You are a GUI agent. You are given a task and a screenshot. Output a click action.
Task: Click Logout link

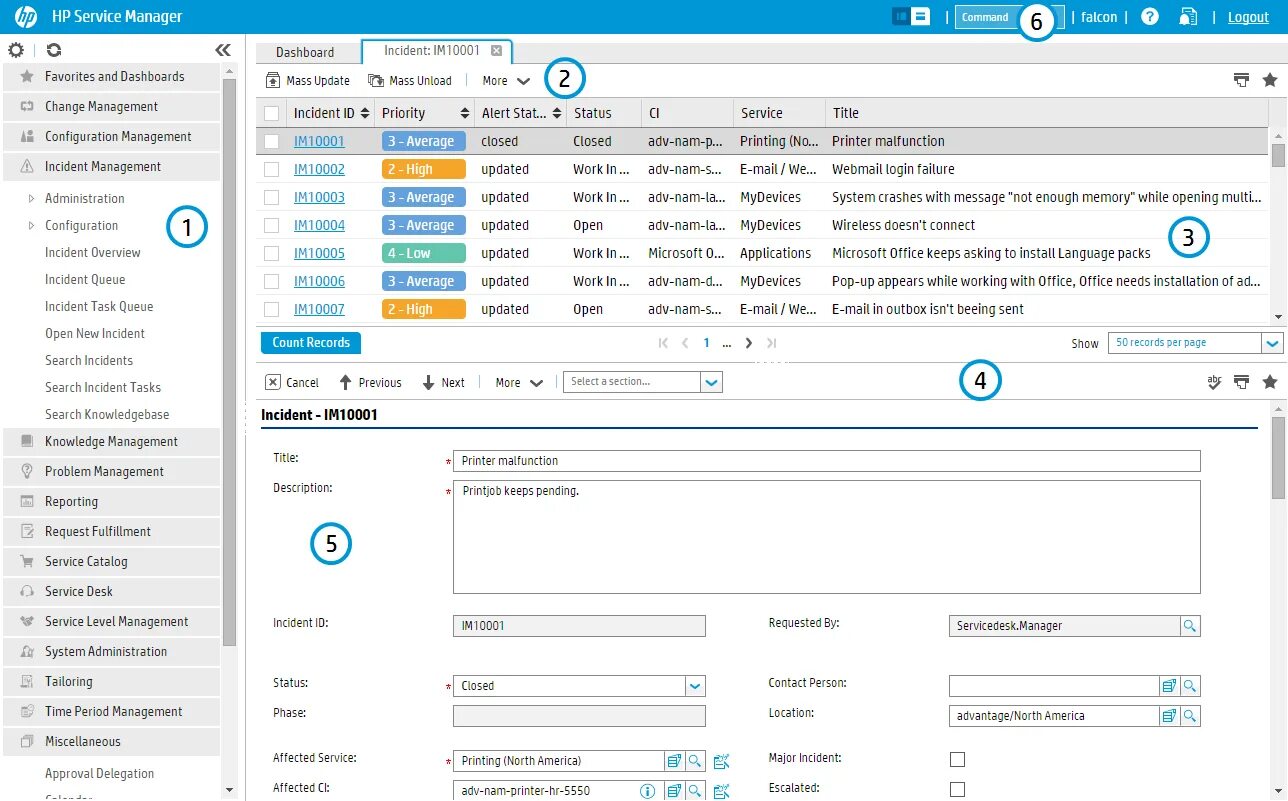1248,17
